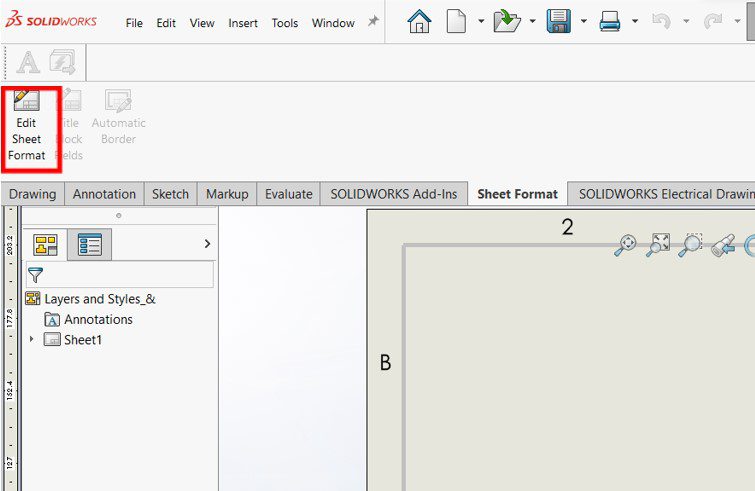Create a new document with New icon
The image size is (755, 491).
pos(456,22)
